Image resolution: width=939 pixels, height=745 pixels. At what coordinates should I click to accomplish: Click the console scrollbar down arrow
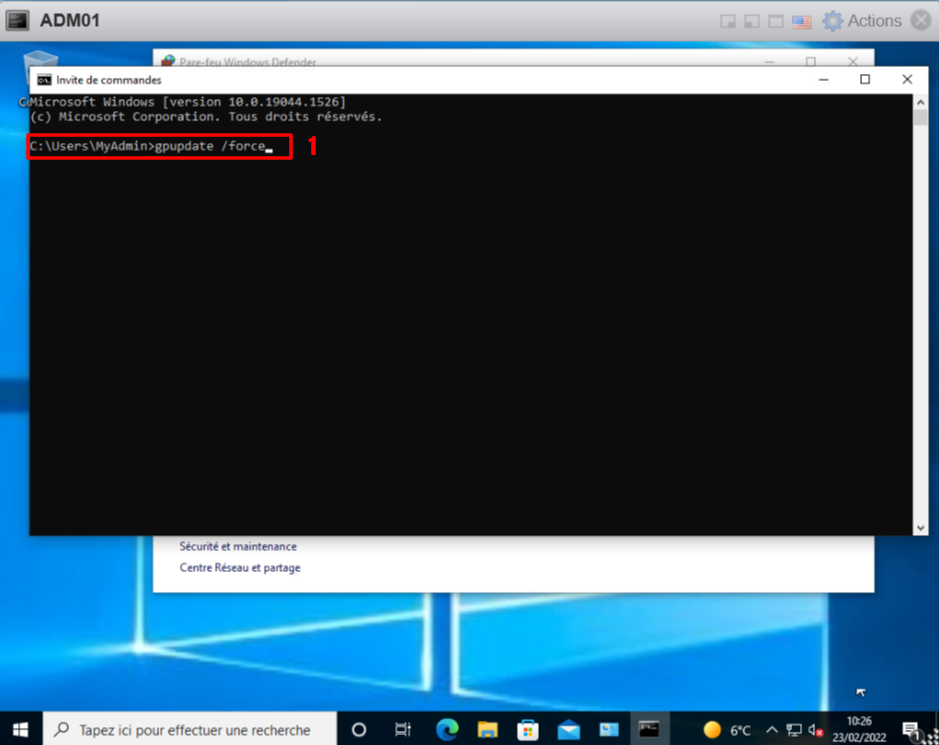pos(920,527)
